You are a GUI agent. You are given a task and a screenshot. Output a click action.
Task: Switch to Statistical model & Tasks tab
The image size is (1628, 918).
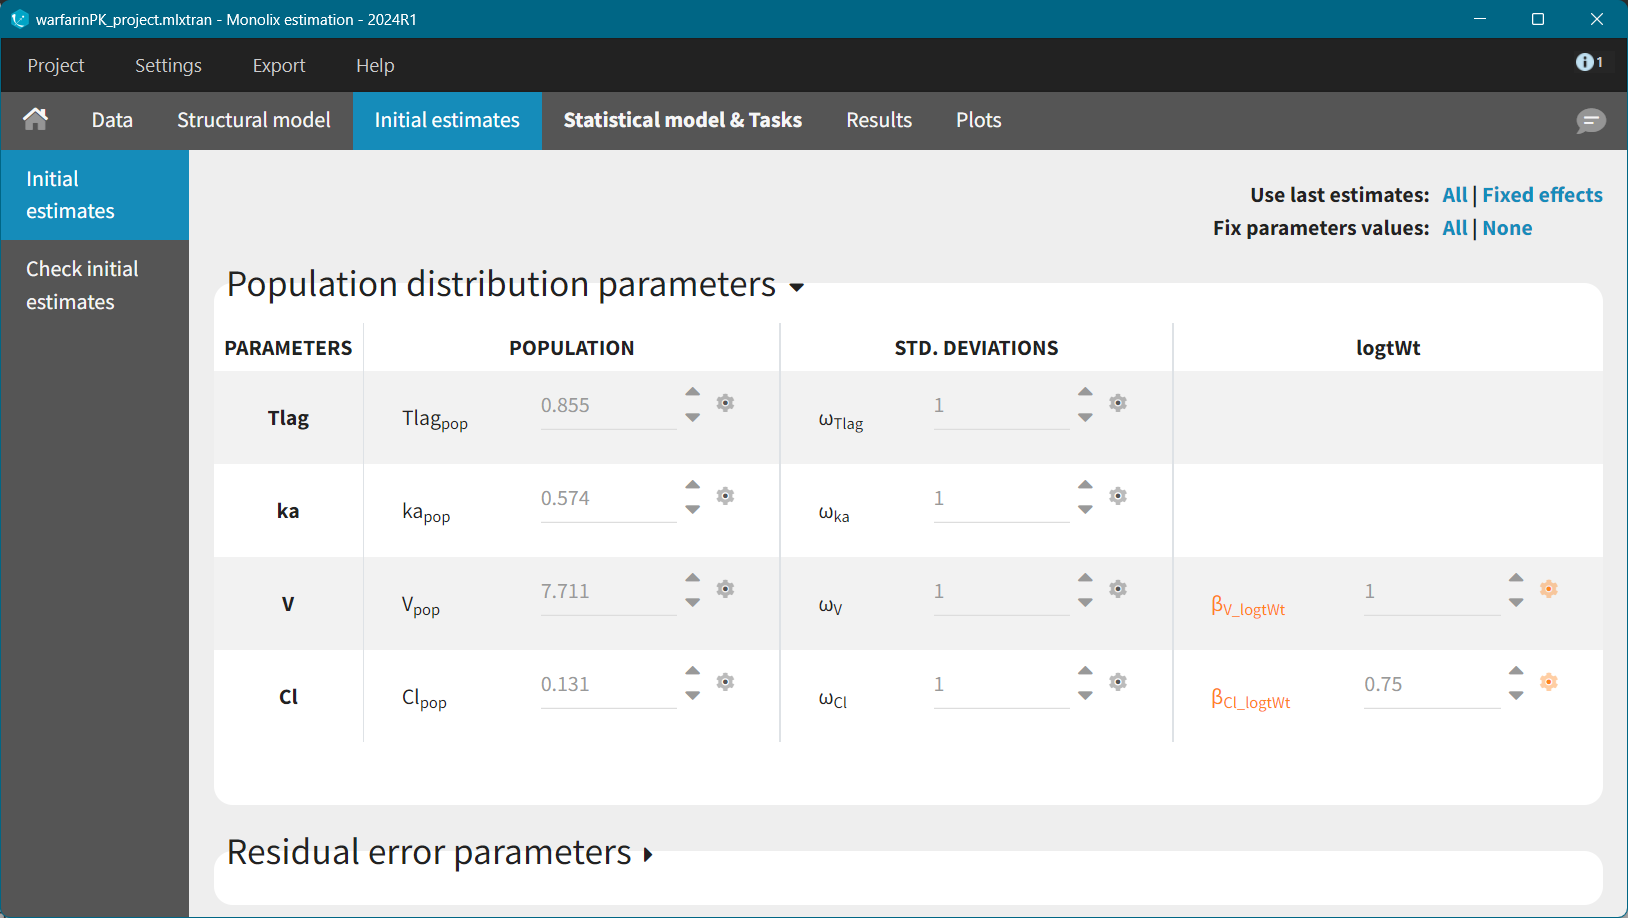(x=682, y=120)
